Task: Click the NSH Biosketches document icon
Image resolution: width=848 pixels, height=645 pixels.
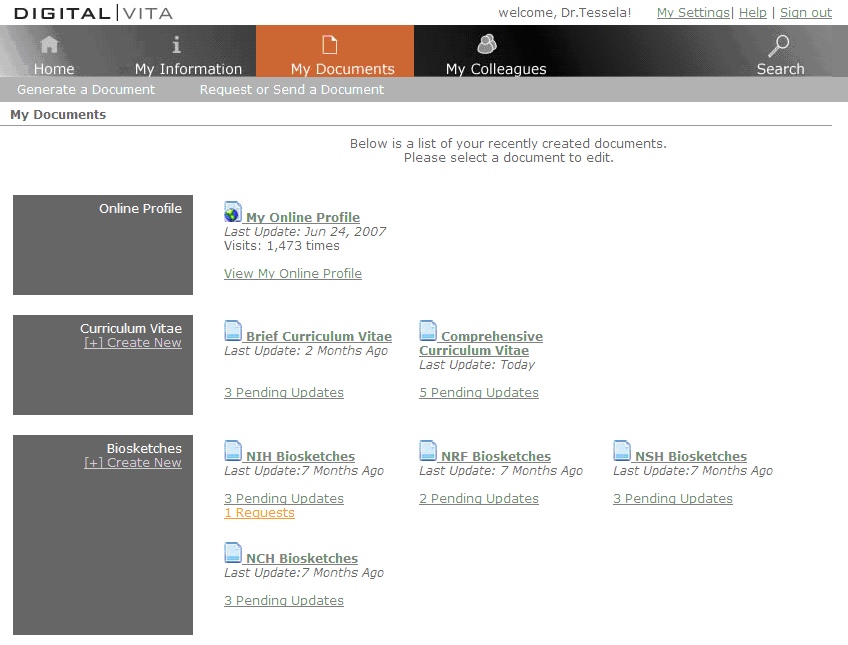Action: [622, 451]
